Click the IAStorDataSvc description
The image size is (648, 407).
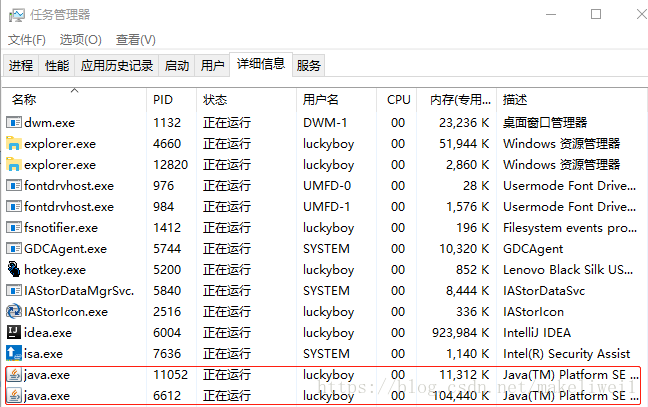pos(544,291)
